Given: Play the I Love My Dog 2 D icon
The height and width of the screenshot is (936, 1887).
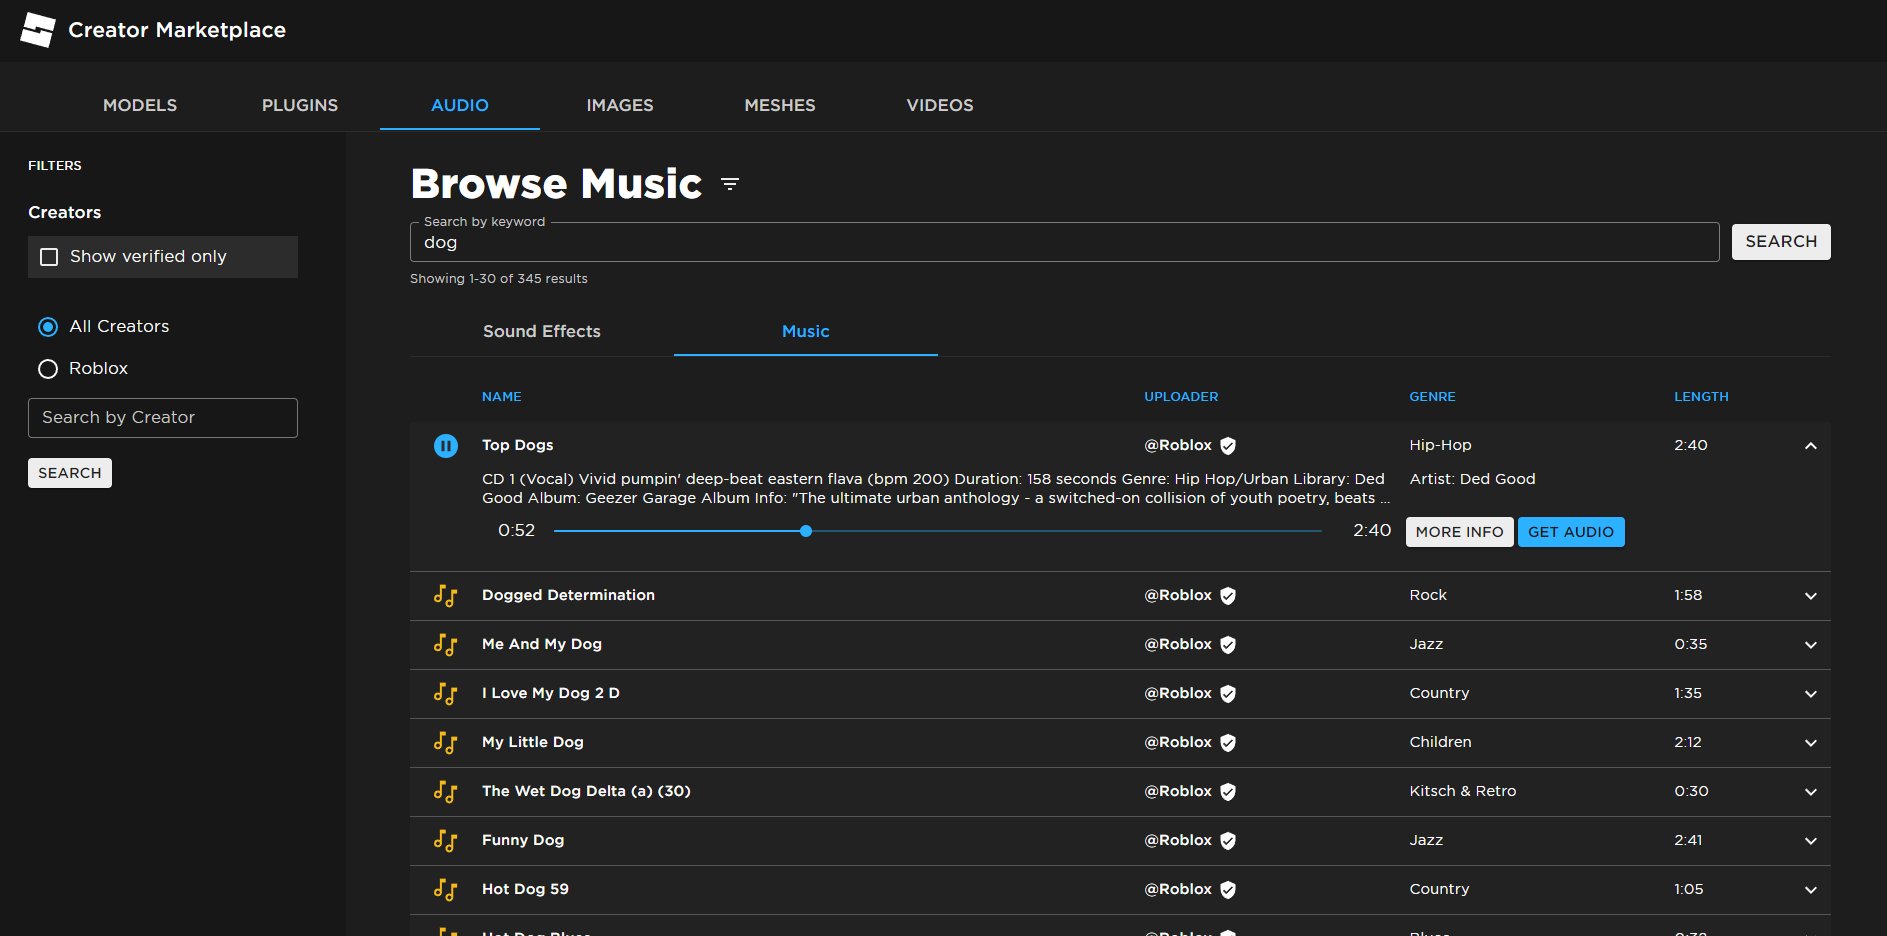Looking at the screenshot, I should [x=446, y=694].
